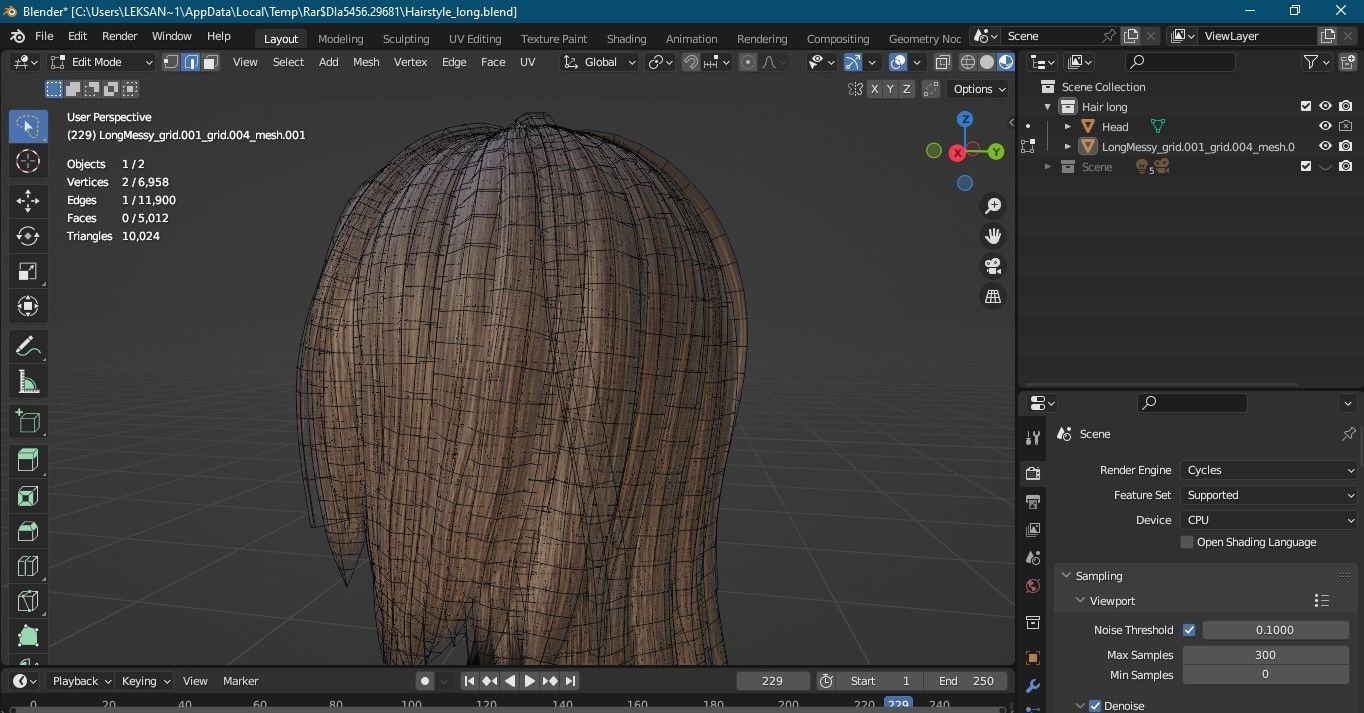This screenshot has width=1364, height=713.
Task: Activate the Rotate tool
Action: coord(28,236)
